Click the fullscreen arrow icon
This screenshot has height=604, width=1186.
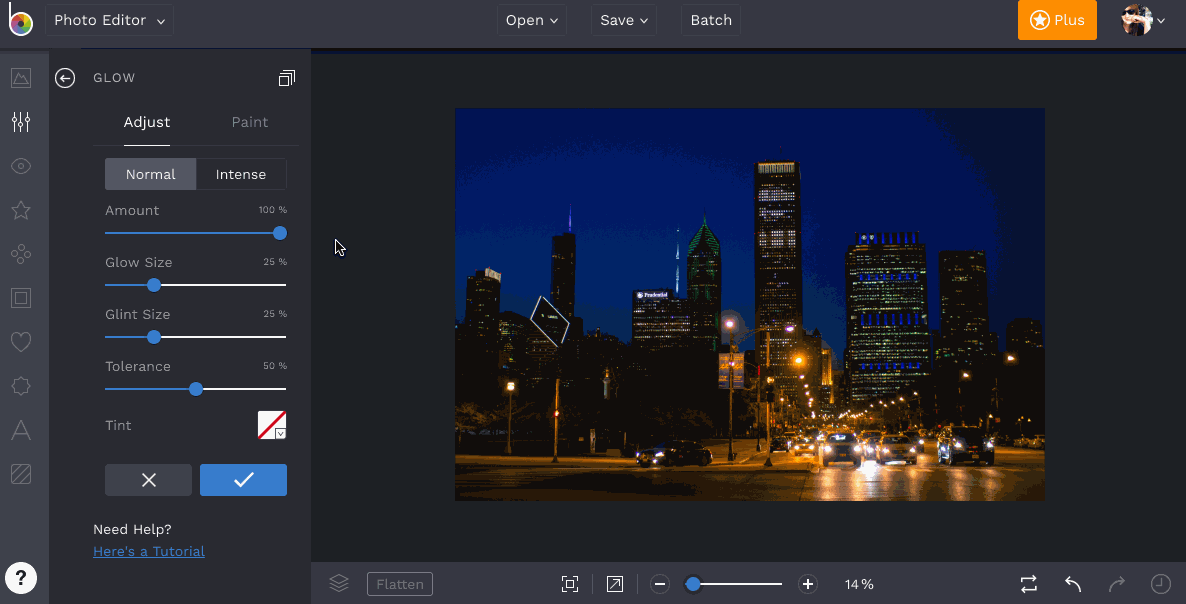pos(615,584)
